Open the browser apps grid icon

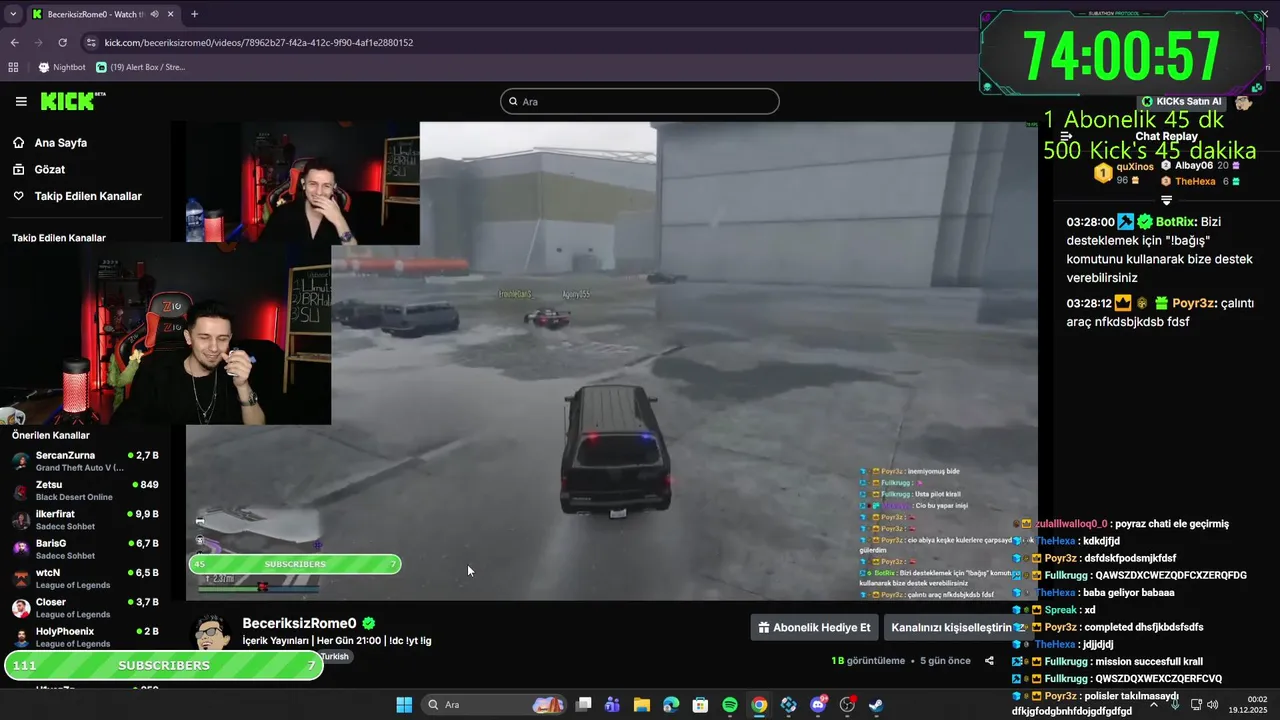tap(13, 67)
